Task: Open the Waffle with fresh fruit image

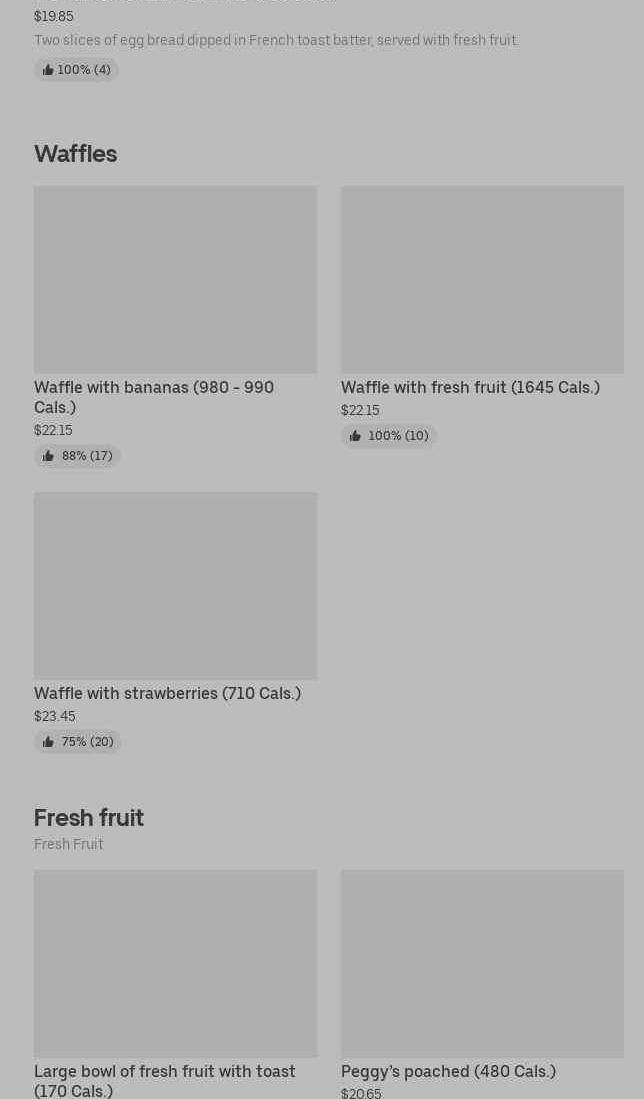Action: (x=482, y=279)
